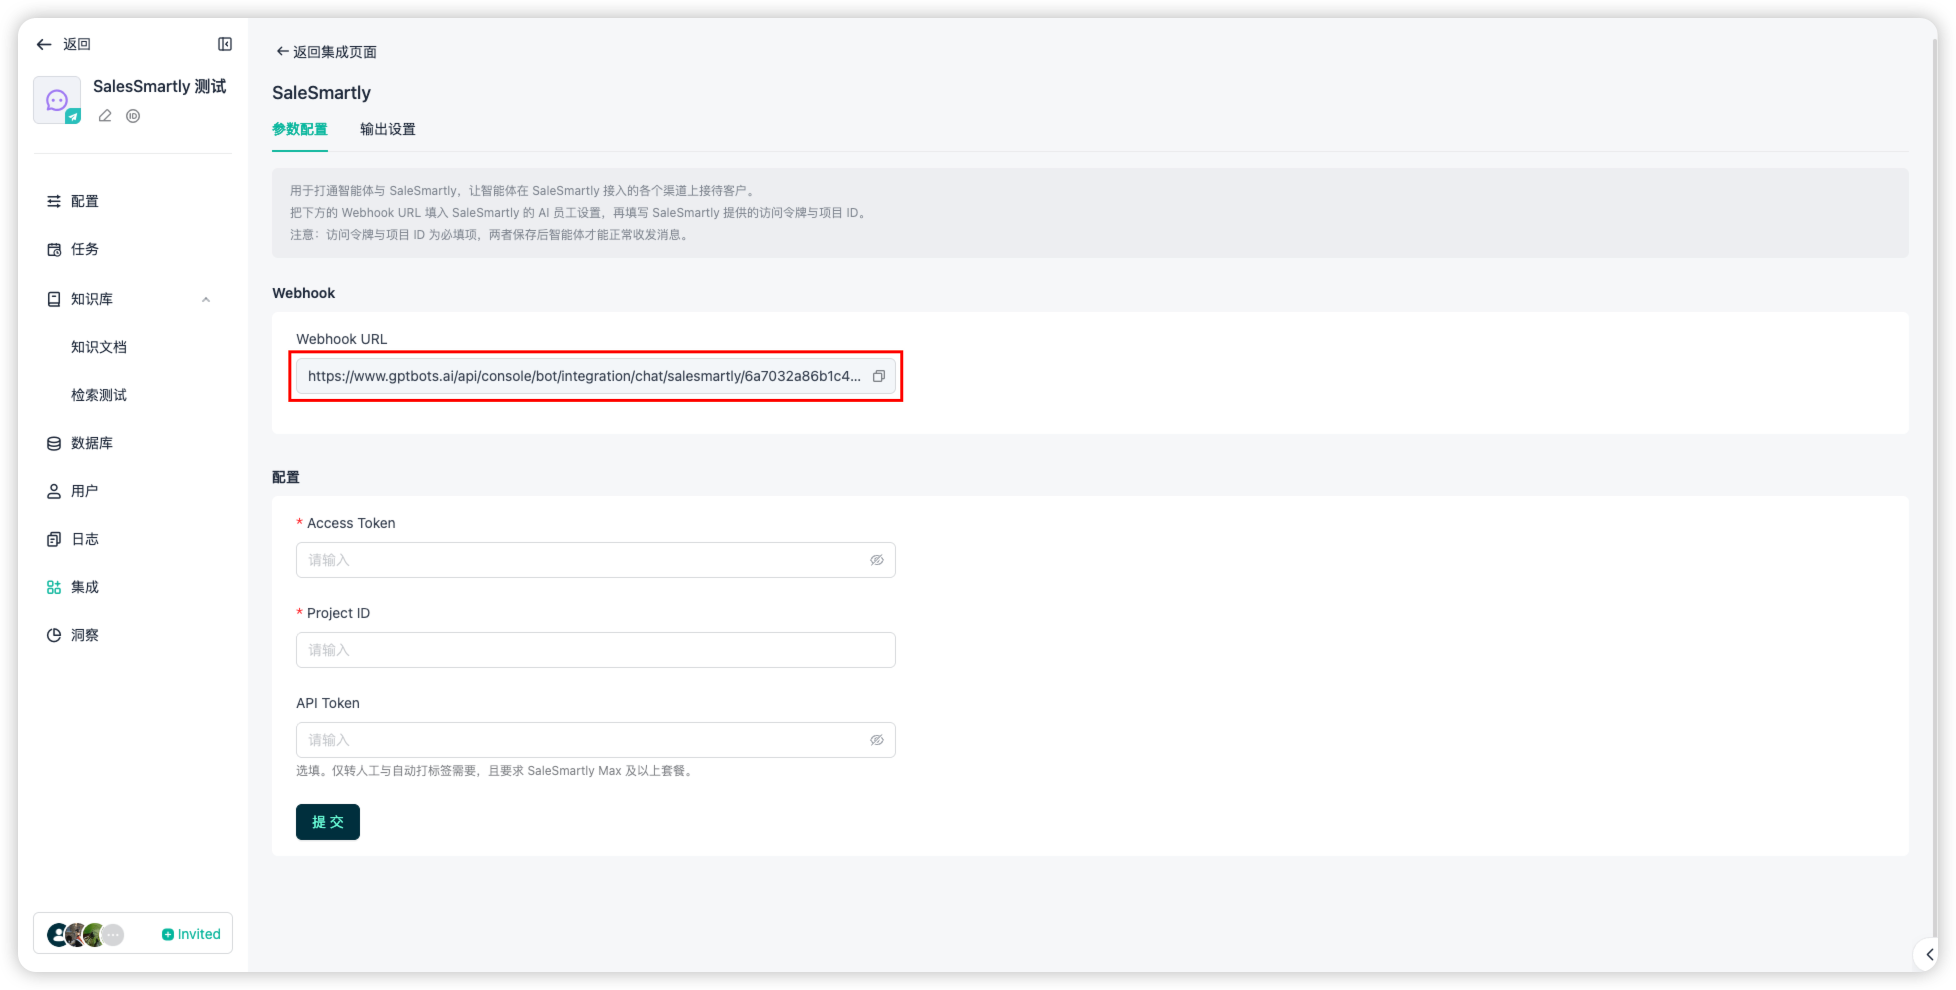The height and width of the screenshot is (990, 1956).
Task: Click the SalesSmartly 测试 bot name
Action: pyautogui.click(x=160, y=86)
